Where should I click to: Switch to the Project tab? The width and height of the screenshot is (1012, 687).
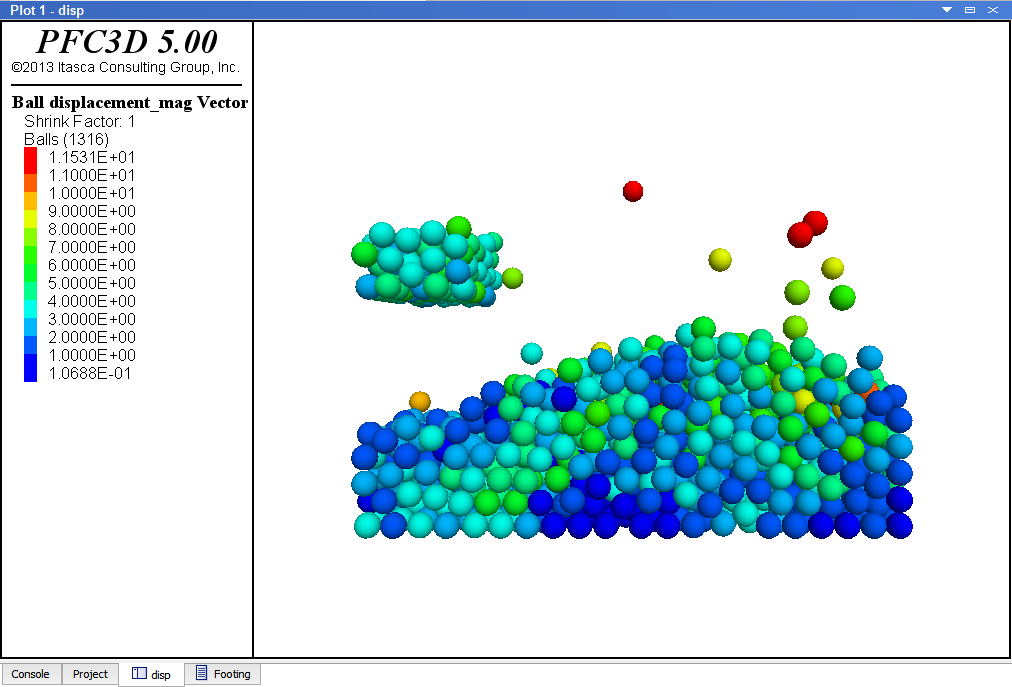pos(90,674)
